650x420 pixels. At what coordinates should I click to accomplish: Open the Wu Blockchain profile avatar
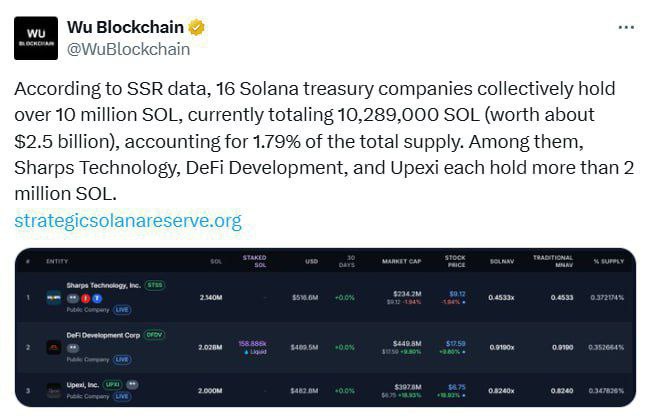tap(36, 38)
